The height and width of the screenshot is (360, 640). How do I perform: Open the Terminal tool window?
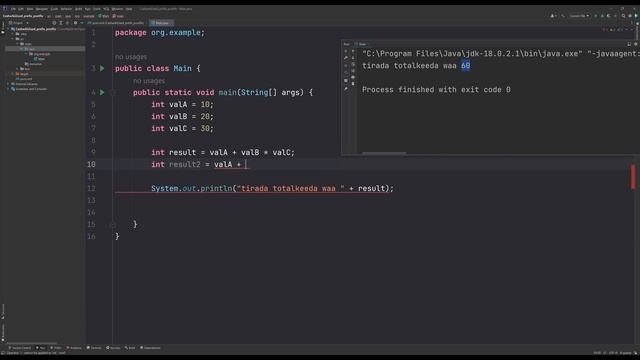(94, 348)
